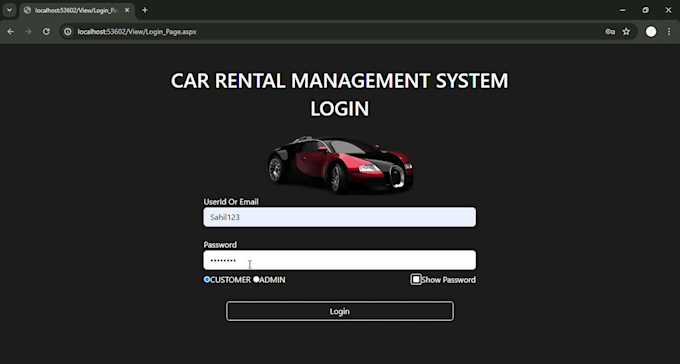Click the 'UserId Or Email' label
This screenshot has height=364, width=680.
click(x=231, y=202)
